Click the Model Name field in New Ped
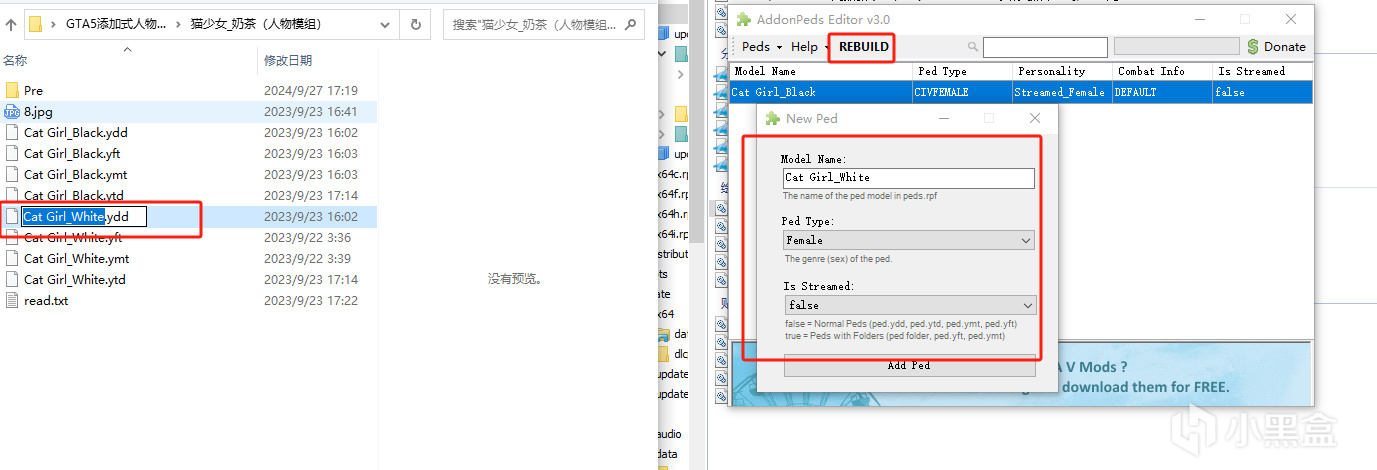Viewport: 1377px width, 470px height. (908, 178)
